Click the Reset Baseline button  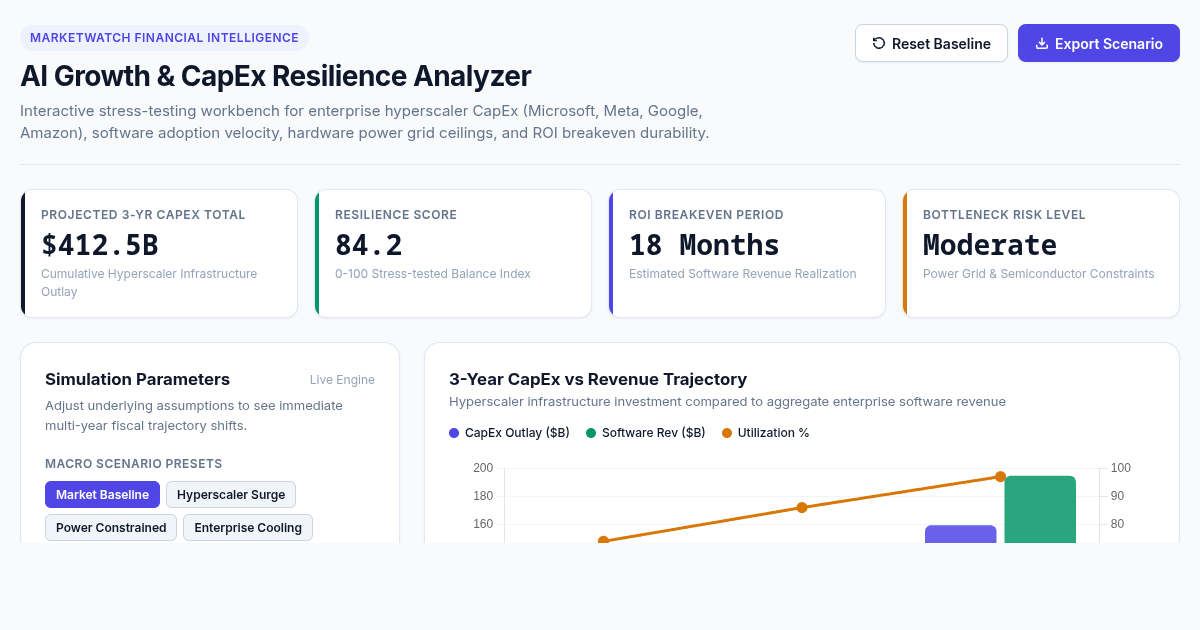point(931,43)
